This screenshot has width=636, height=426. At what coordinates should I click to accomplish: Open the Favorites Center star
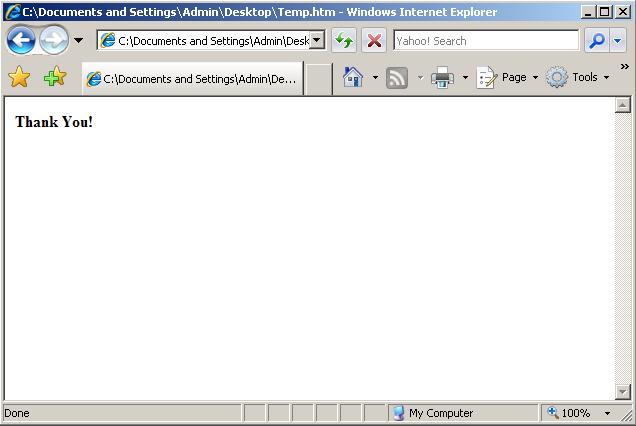tap(19, 78)
